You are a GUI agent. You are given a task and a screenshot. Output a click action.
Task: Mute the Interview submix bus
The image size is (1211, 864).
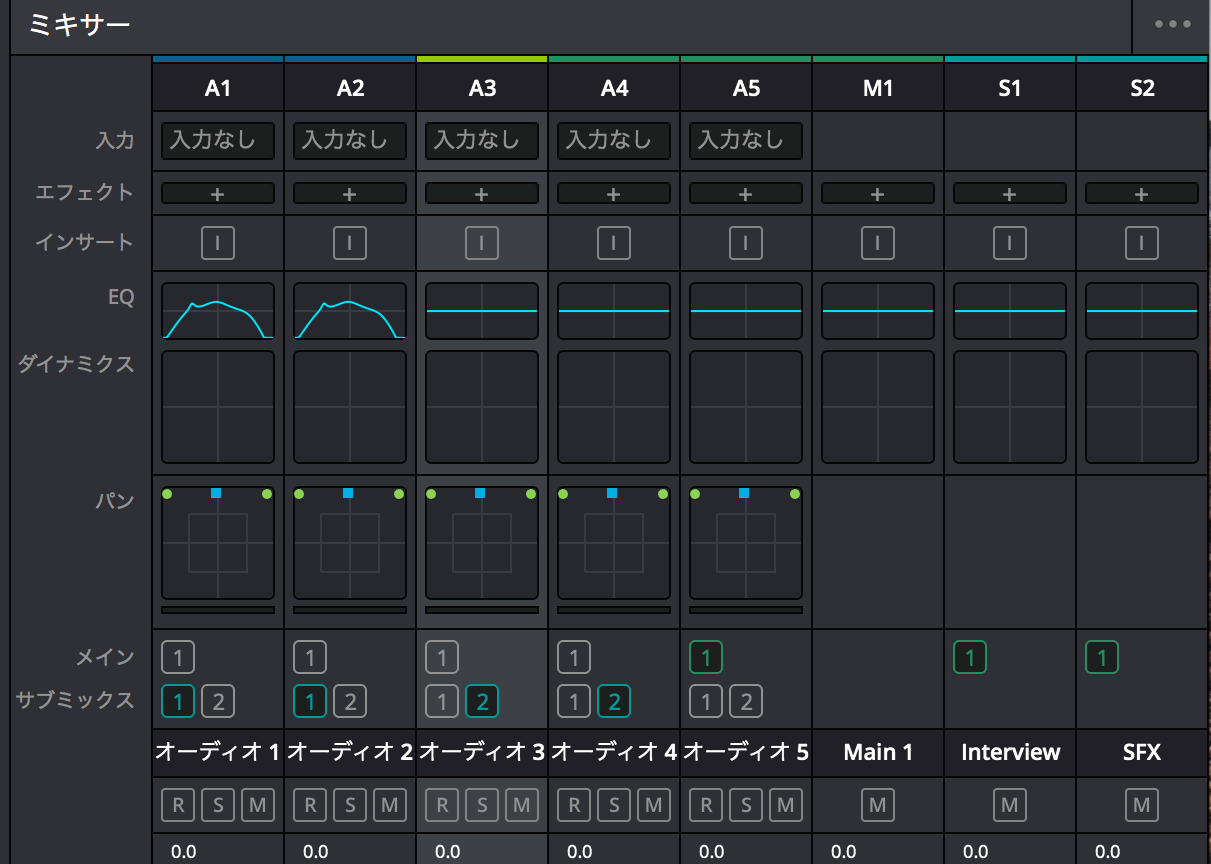click(x=1009, y=804)
